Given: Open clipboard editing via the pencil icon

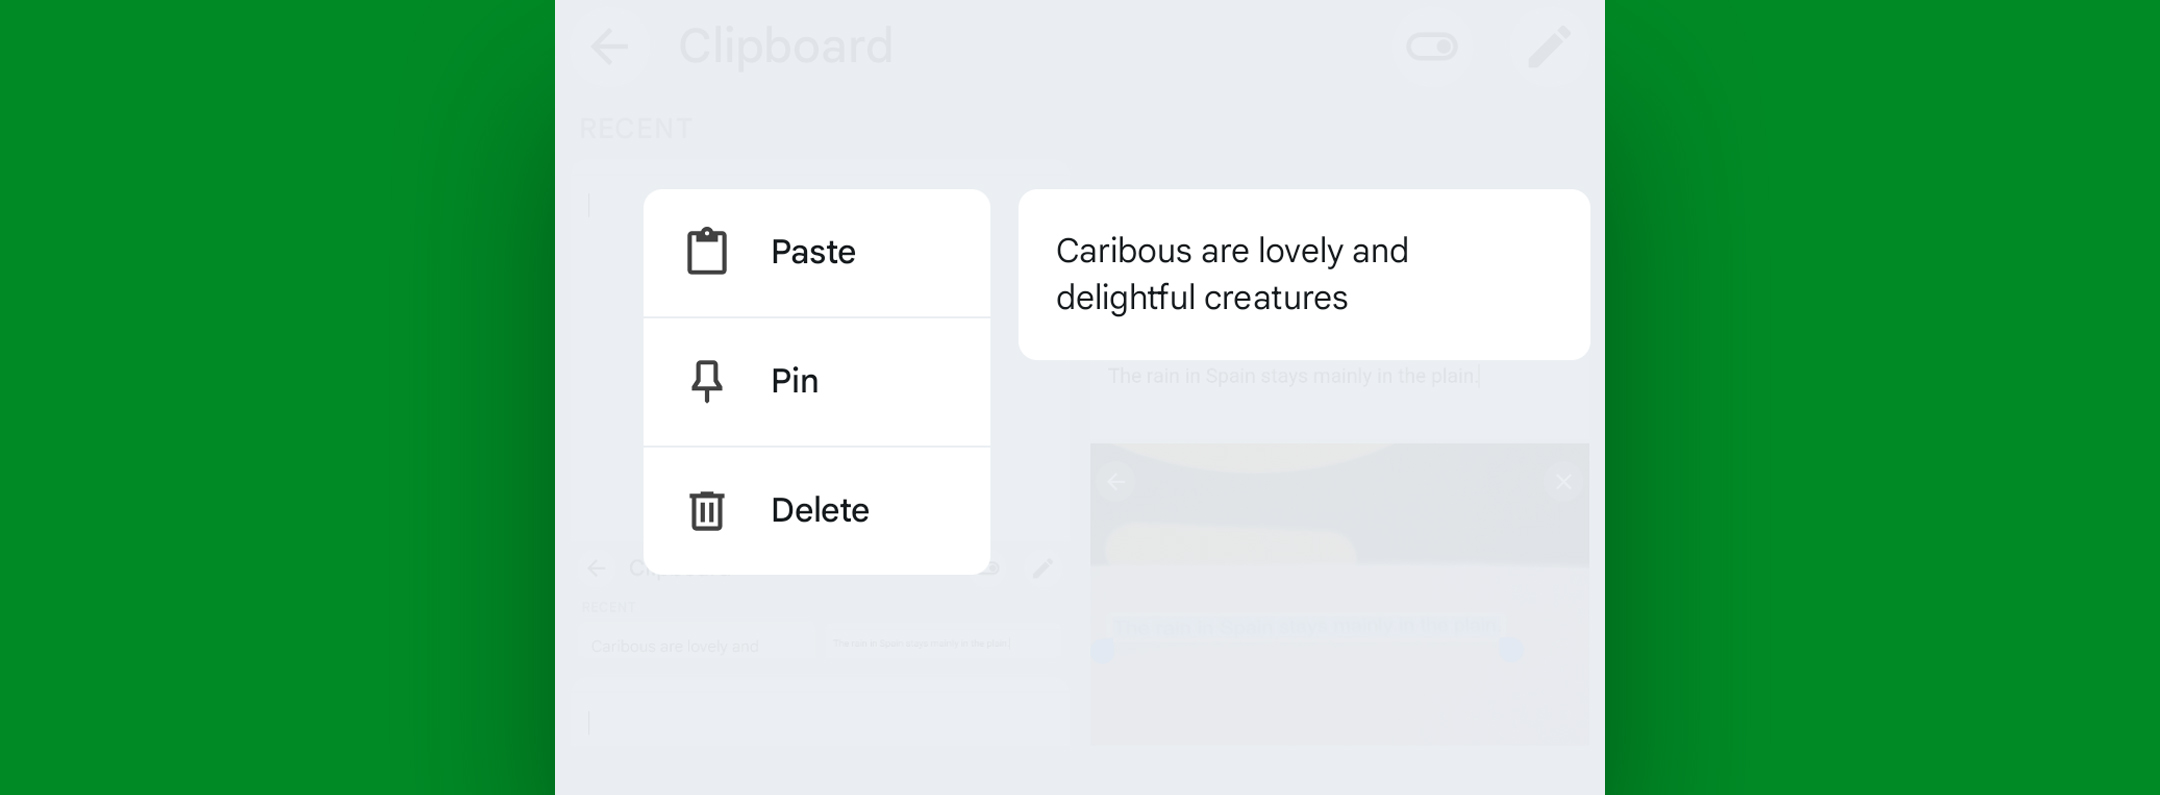Looking at the screenshot, I should pyautogui.click(x=1548, y=47).
